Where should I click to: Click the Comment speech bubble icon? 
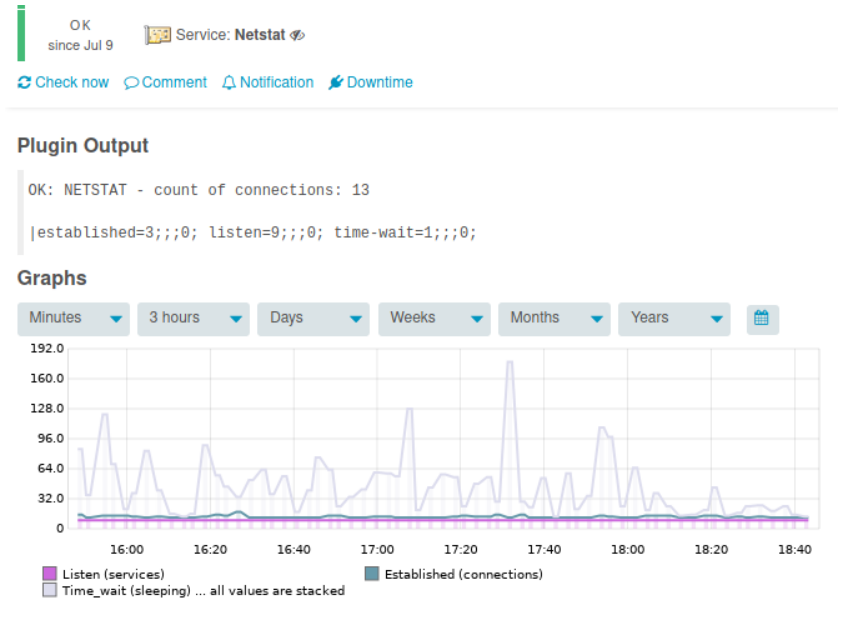(x=131, y=83)
